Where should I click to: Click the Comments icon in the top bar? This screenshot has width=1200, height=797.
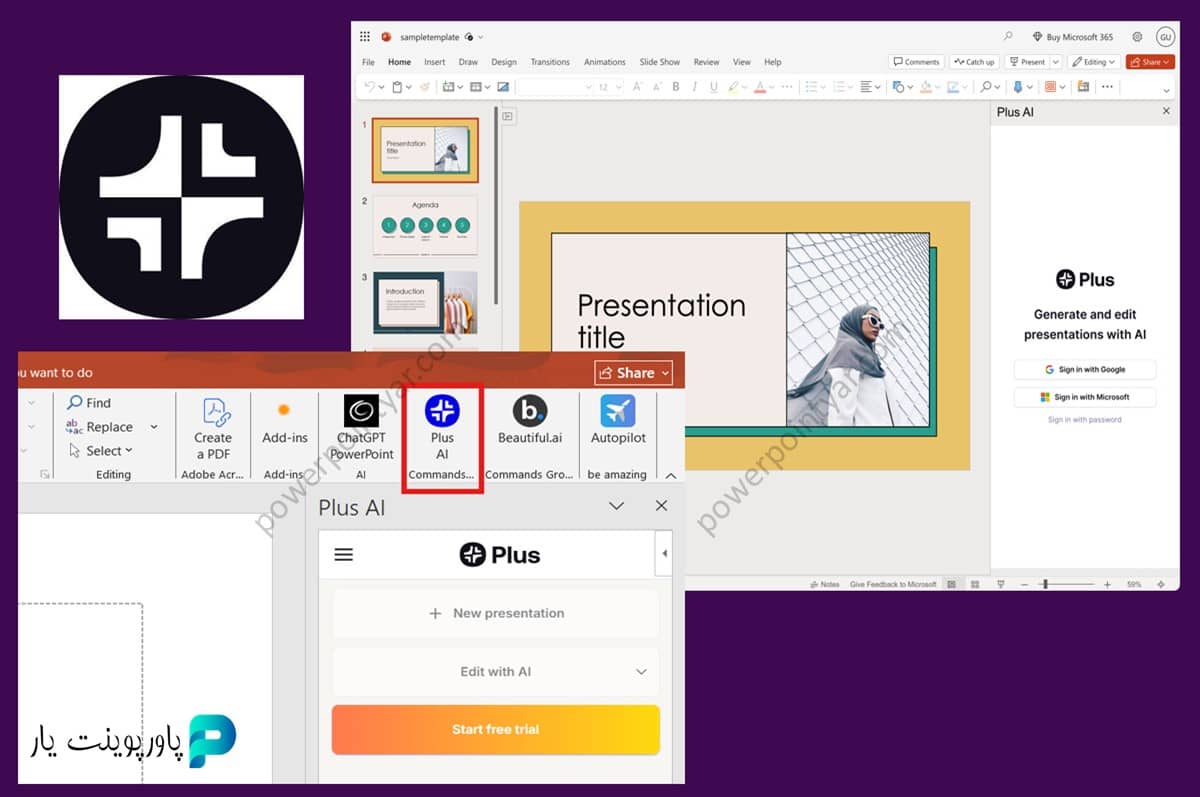click(915, 61)
